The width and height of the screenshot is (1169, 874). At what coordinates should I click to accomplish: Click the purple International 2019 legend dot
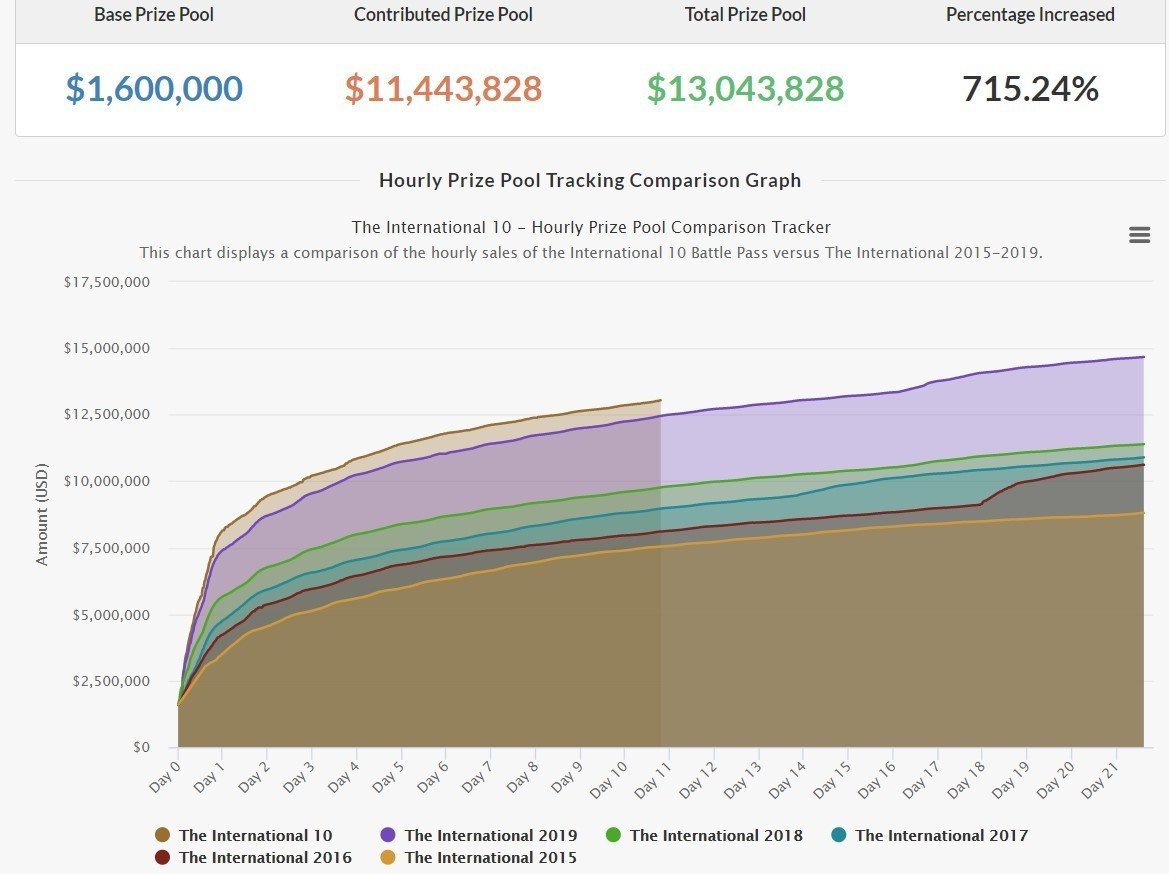[388, 835]
